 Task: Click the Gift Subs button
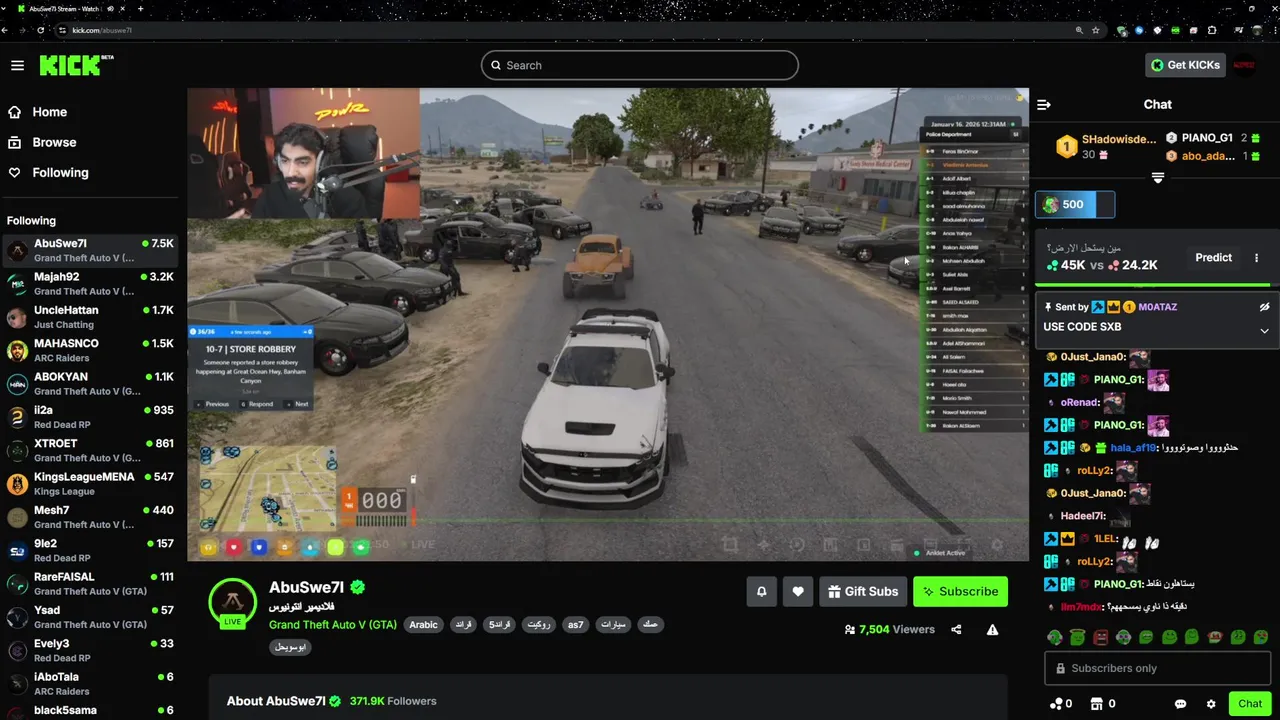pos(862,591)
